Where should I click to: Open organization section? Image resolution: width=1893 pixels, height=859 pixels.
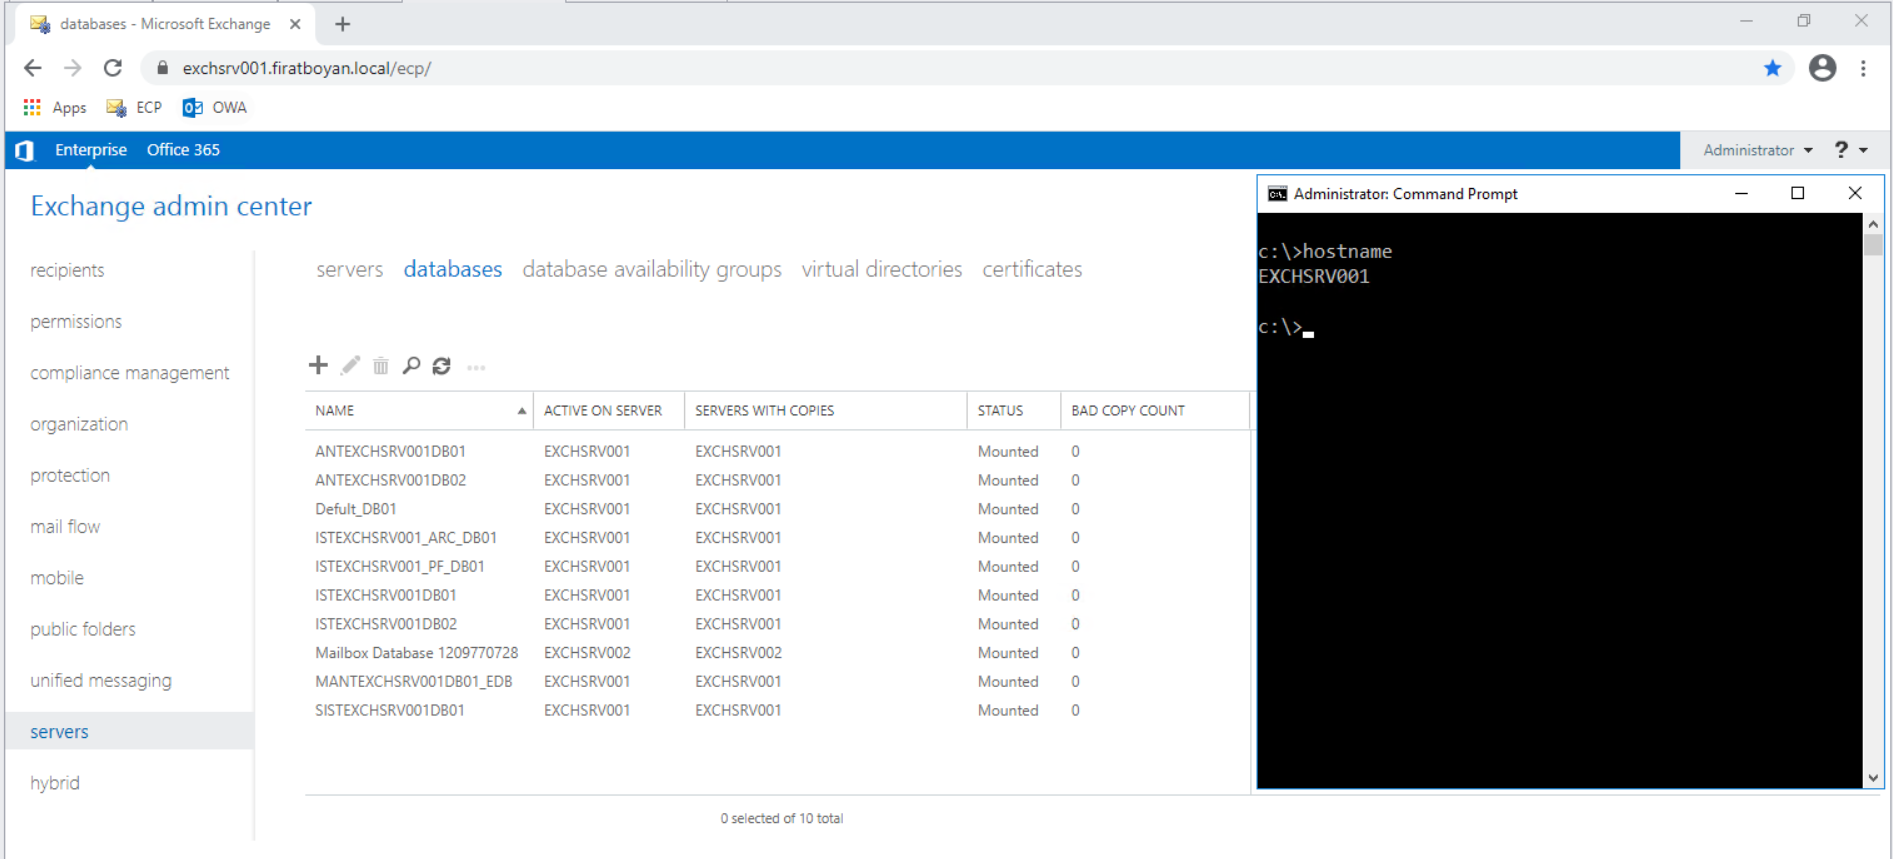point(79,424)
